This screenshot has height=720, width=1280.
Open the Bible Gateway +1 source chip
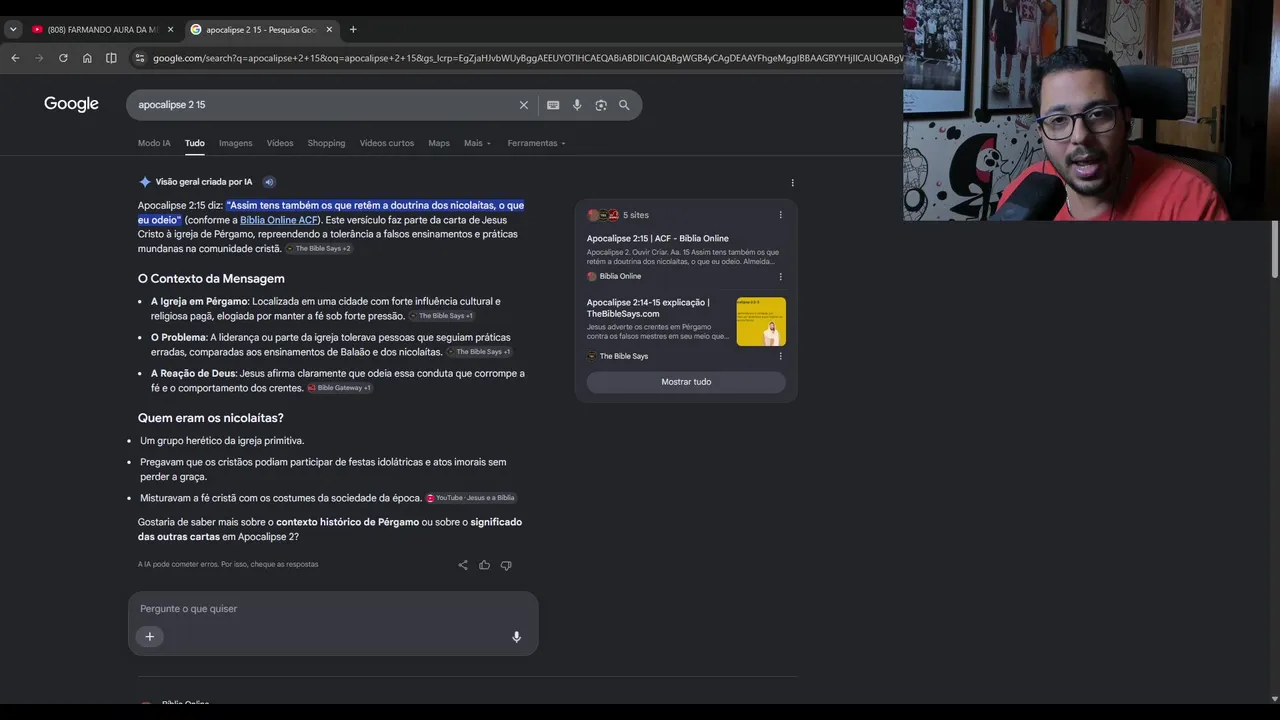340,388
